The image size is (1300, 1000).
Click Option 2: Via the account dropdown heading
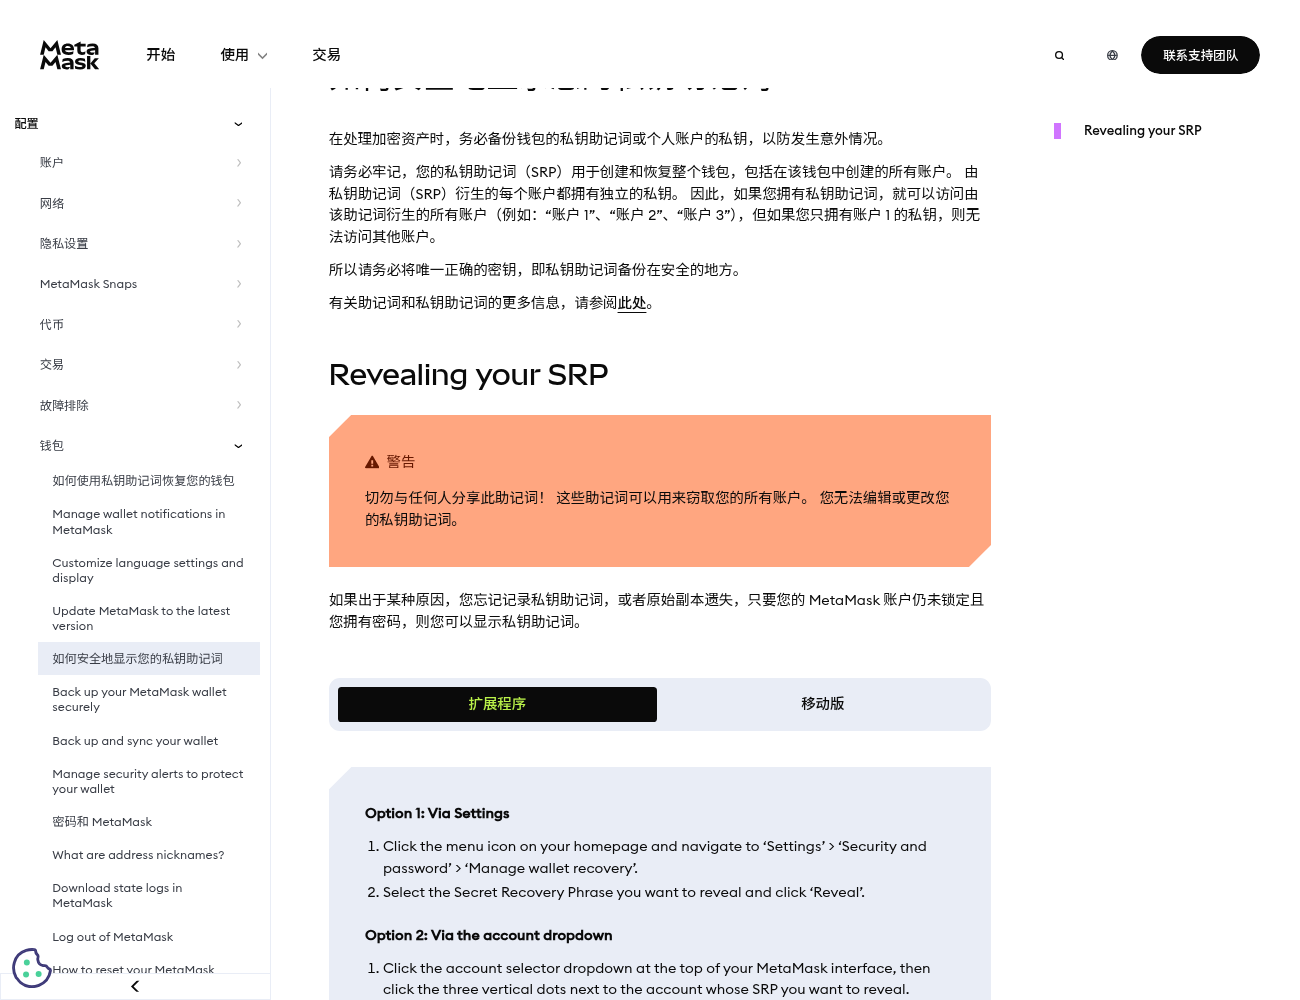click(488, 936)
